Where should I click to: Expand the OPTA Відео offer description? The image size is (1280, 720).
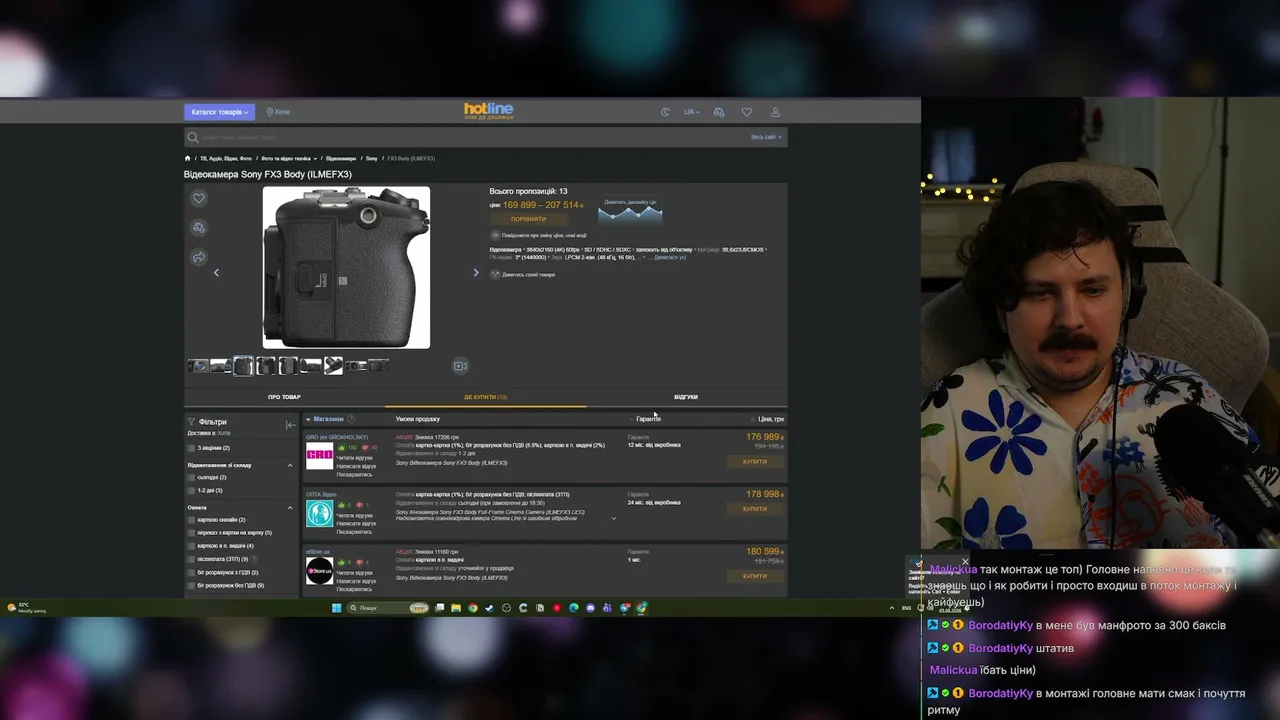614,519
